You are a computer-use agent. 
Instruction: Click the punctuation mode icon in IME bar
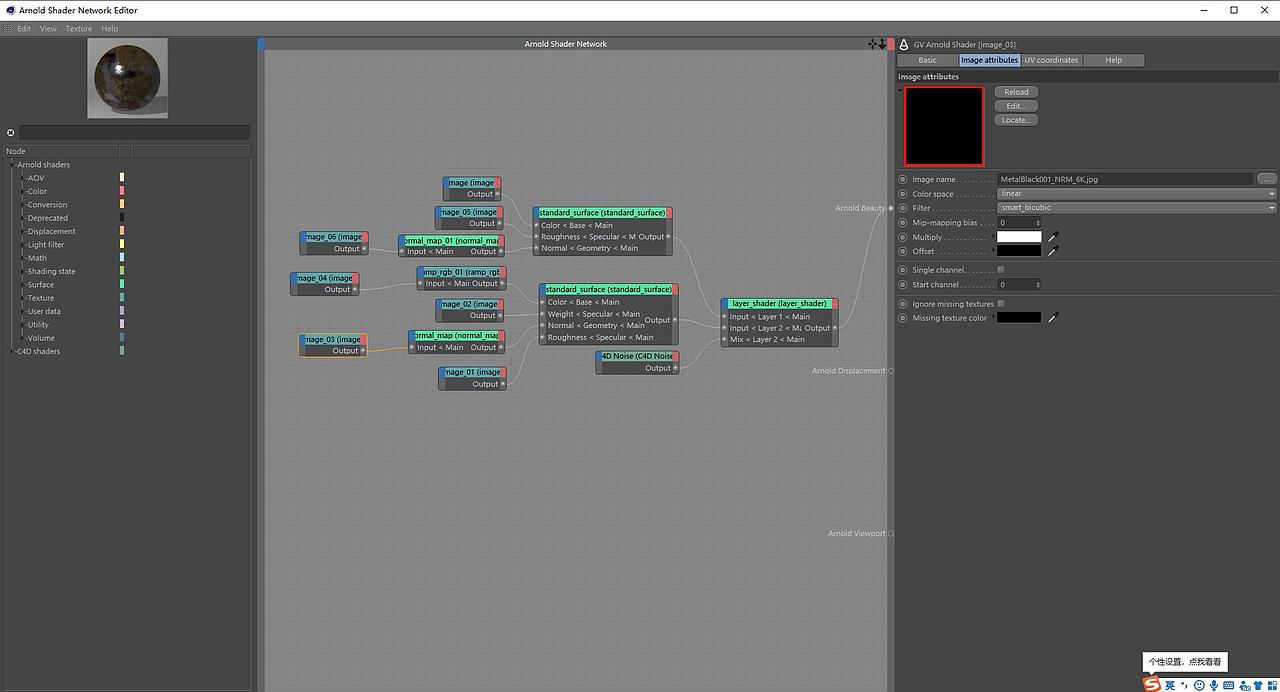(x=1185, y=685)
